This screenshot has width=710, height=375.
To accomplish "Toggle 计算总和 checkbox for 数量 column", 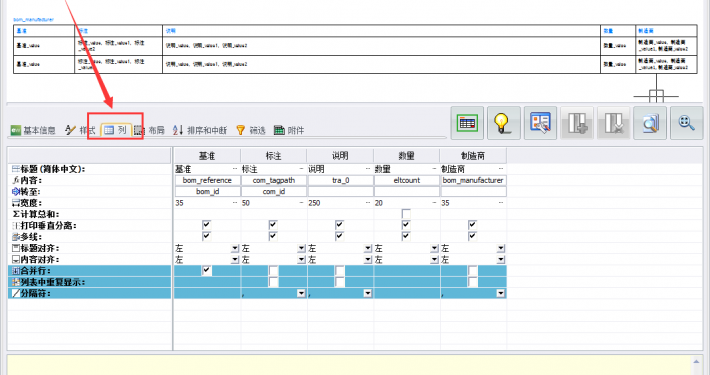I will pyautogui.click(x=406, y=214).
